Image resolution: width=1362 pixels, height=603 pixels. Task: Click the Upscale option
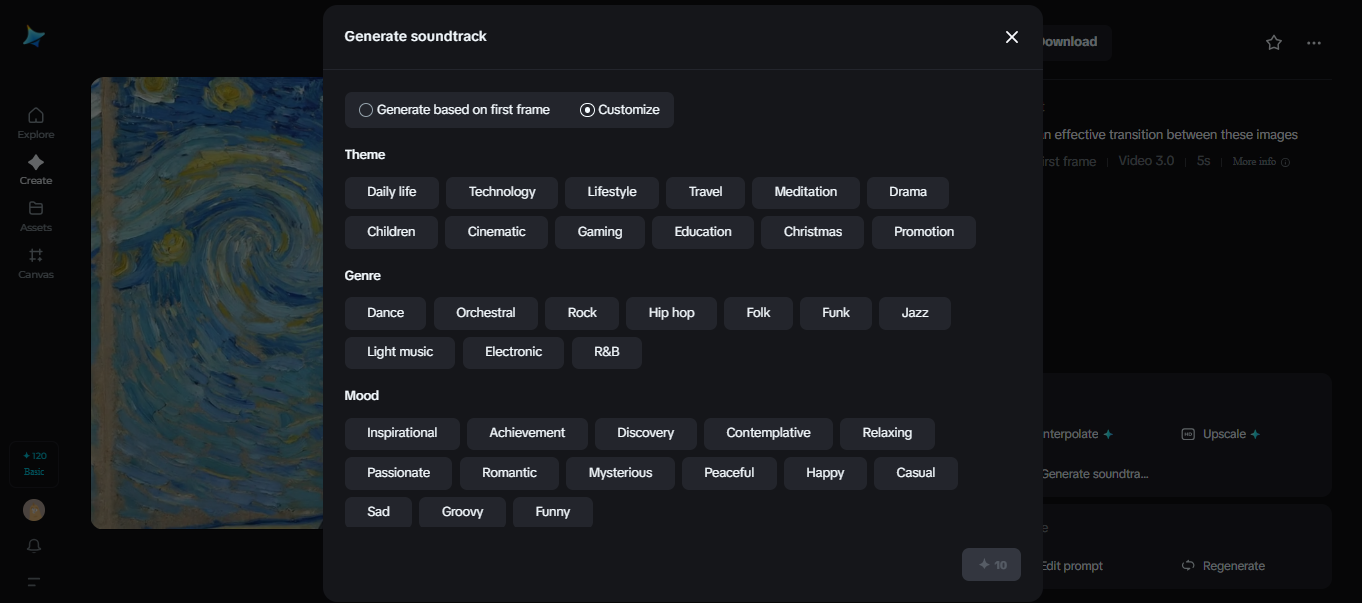(1223, 435)
